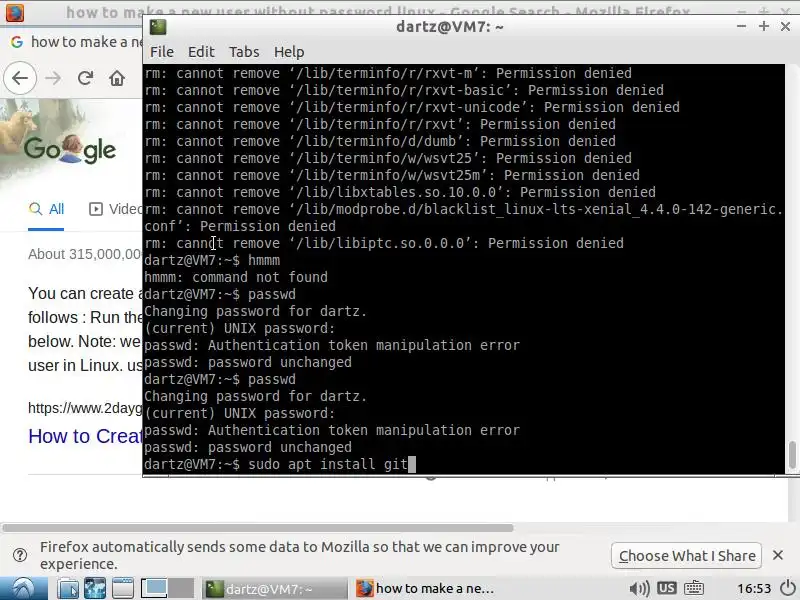
Task: Minimize the dartz@VM7 terminal window
Action: [x=741, y=27]
